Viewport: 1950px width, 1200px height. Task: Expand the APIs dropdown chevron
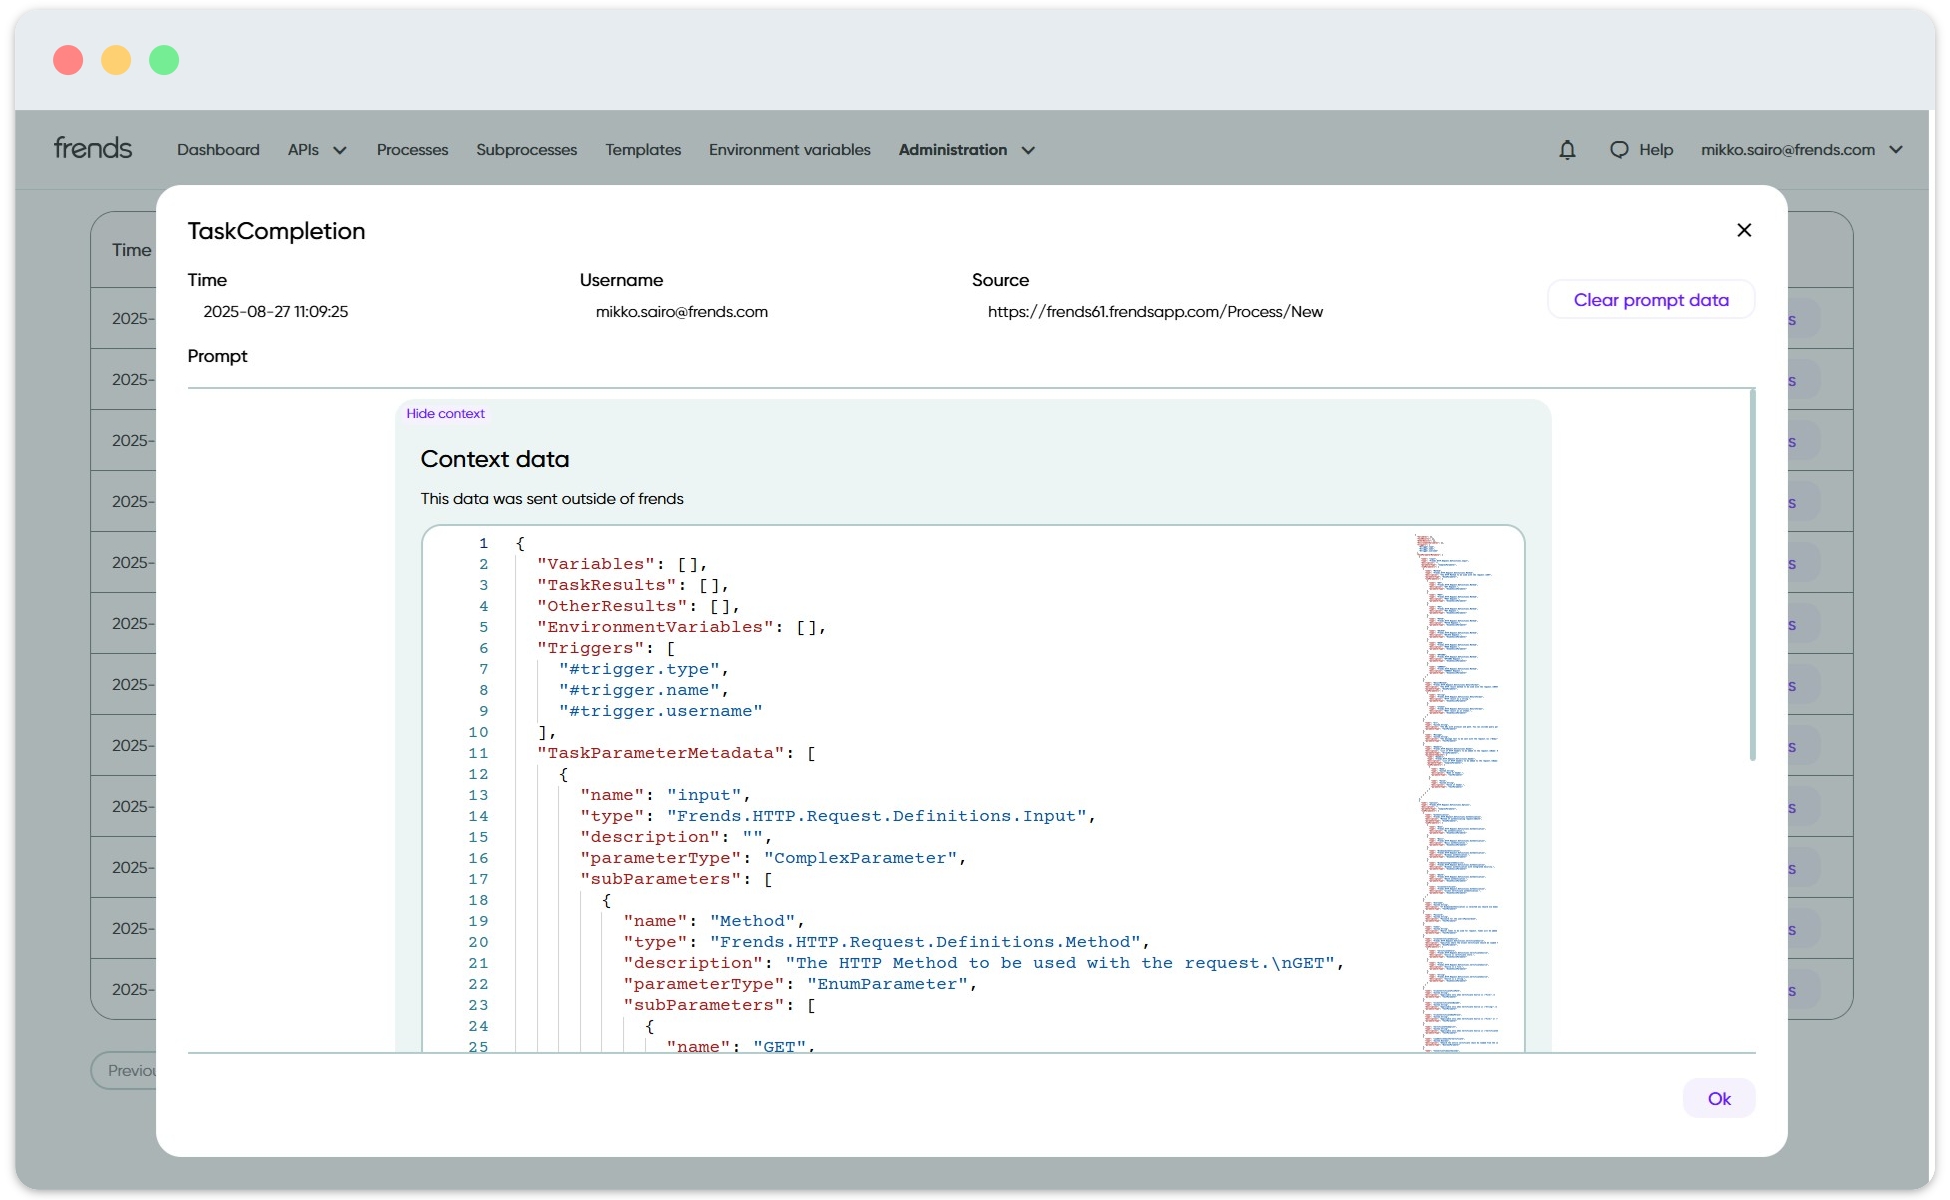point(340,150)
